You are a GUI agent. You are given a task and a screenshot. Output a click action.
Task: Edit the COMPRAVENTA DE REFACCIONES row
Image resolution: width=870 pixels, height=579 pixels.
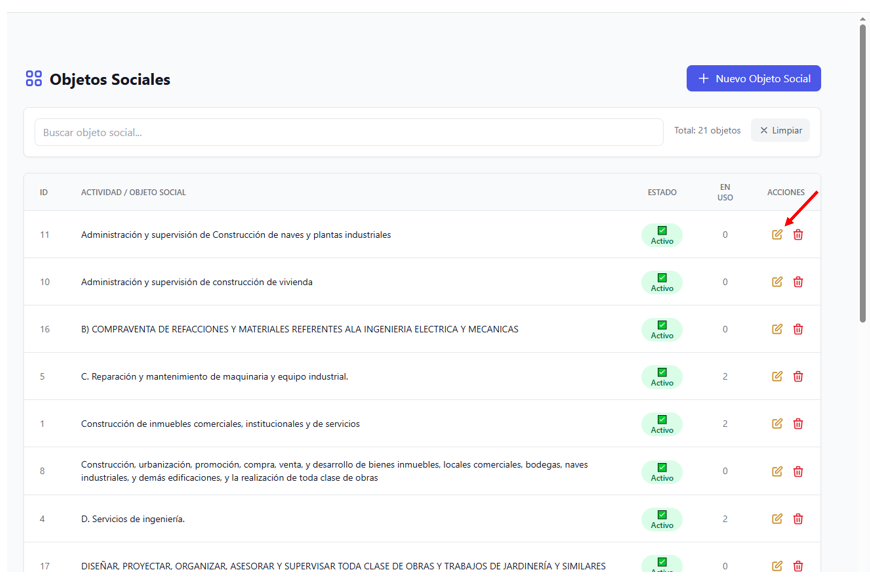(x=777, y=329)
